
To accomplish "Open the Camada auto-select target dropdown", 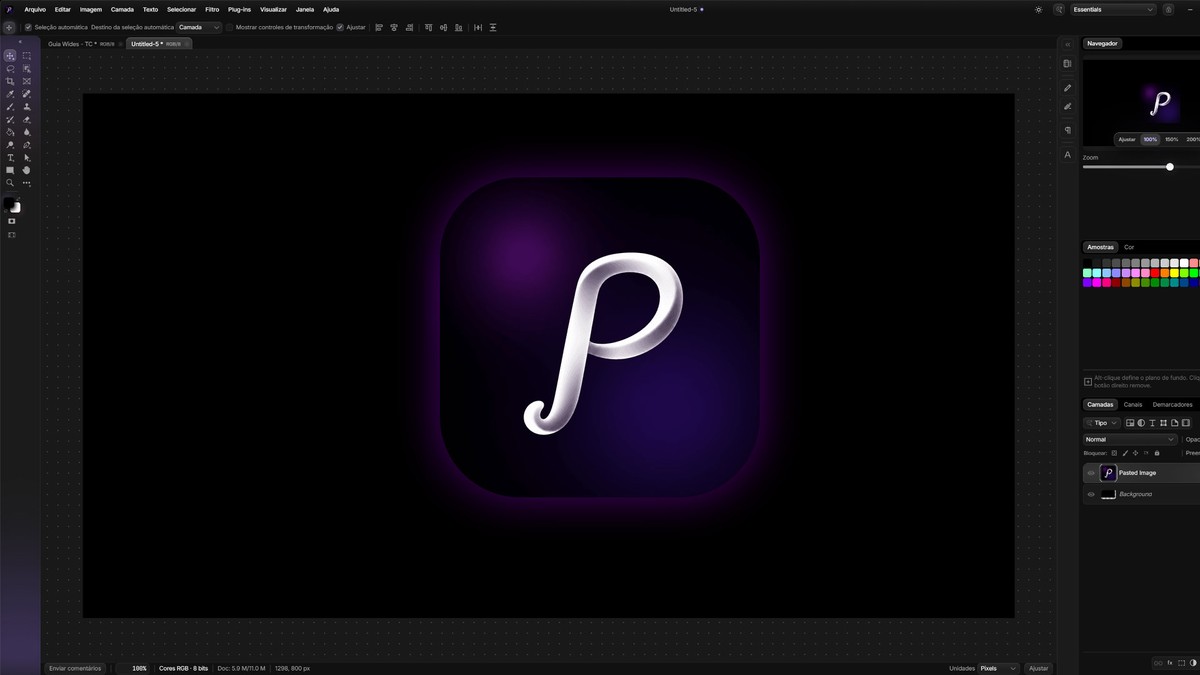I will pyautogui.click(x=199, y=27).
